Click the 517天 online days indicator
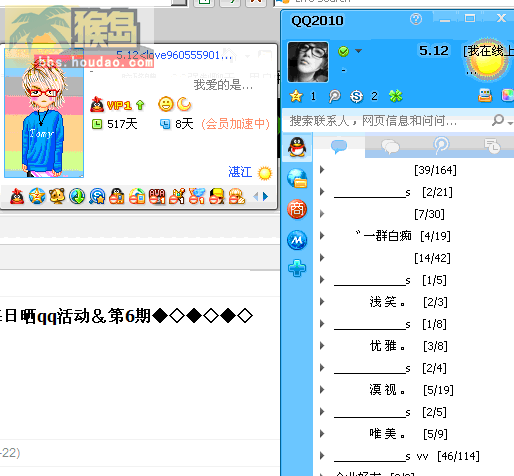Image resolution: width=514 pixels, height=476 pixels. click(x=114, y=124)
